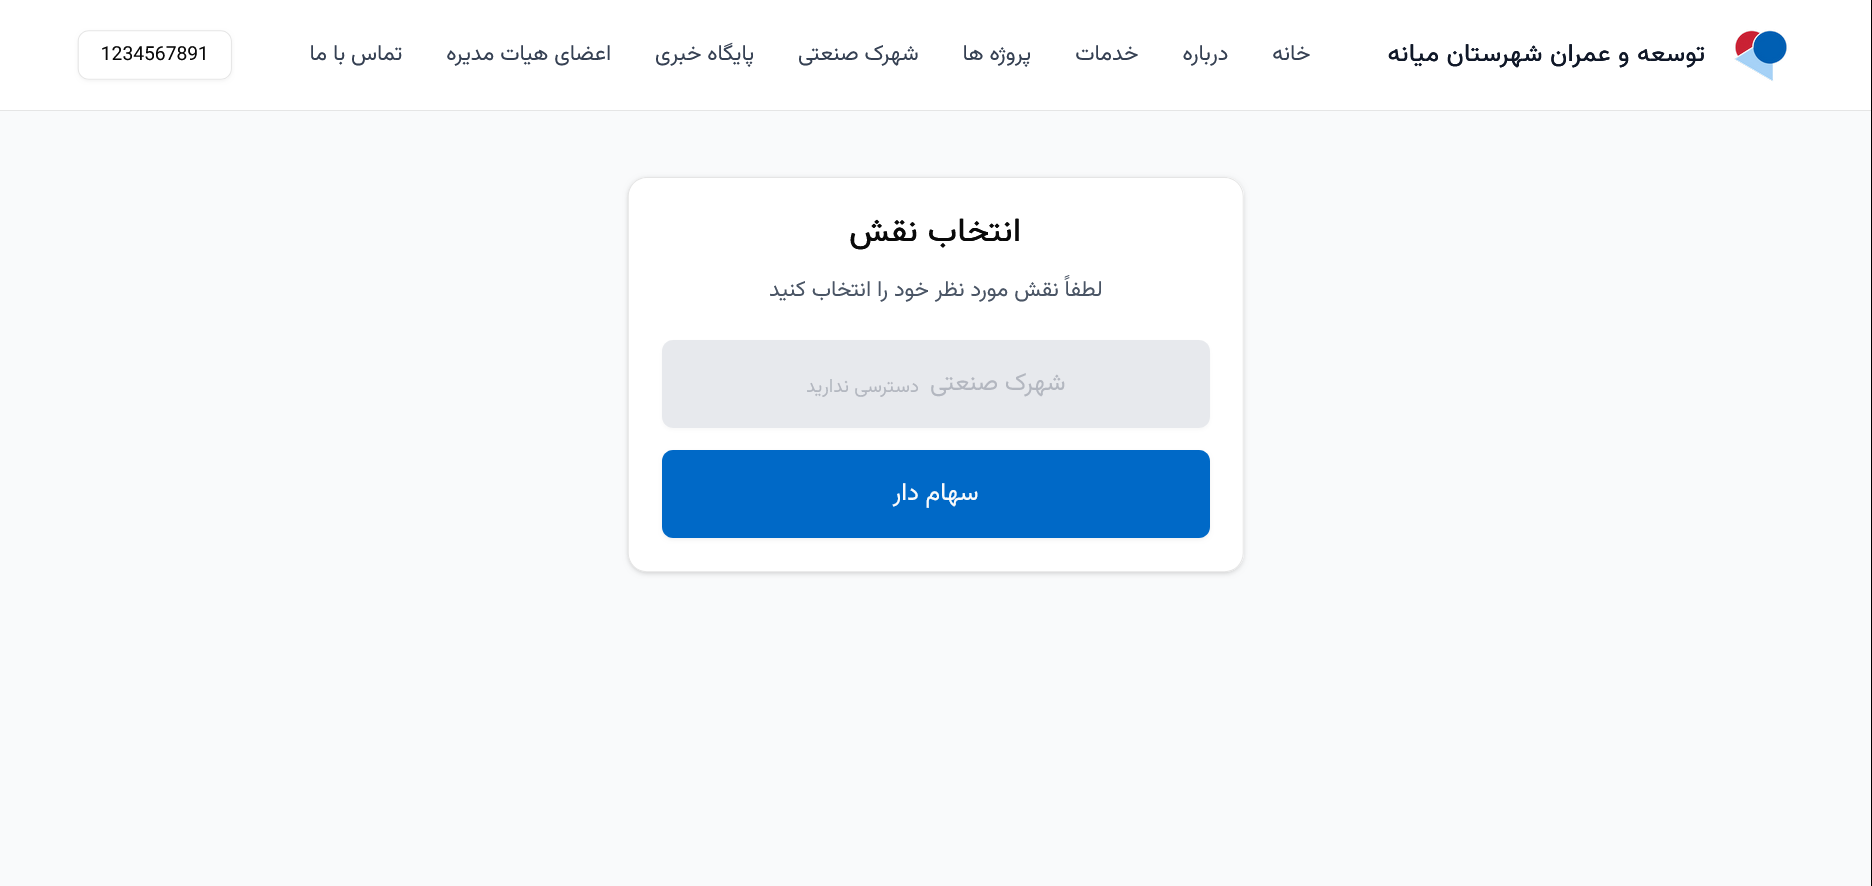Go to the خانه navigation link
The height and width of the screenshot is (886, 1872).
click(x=1291, y=54)
